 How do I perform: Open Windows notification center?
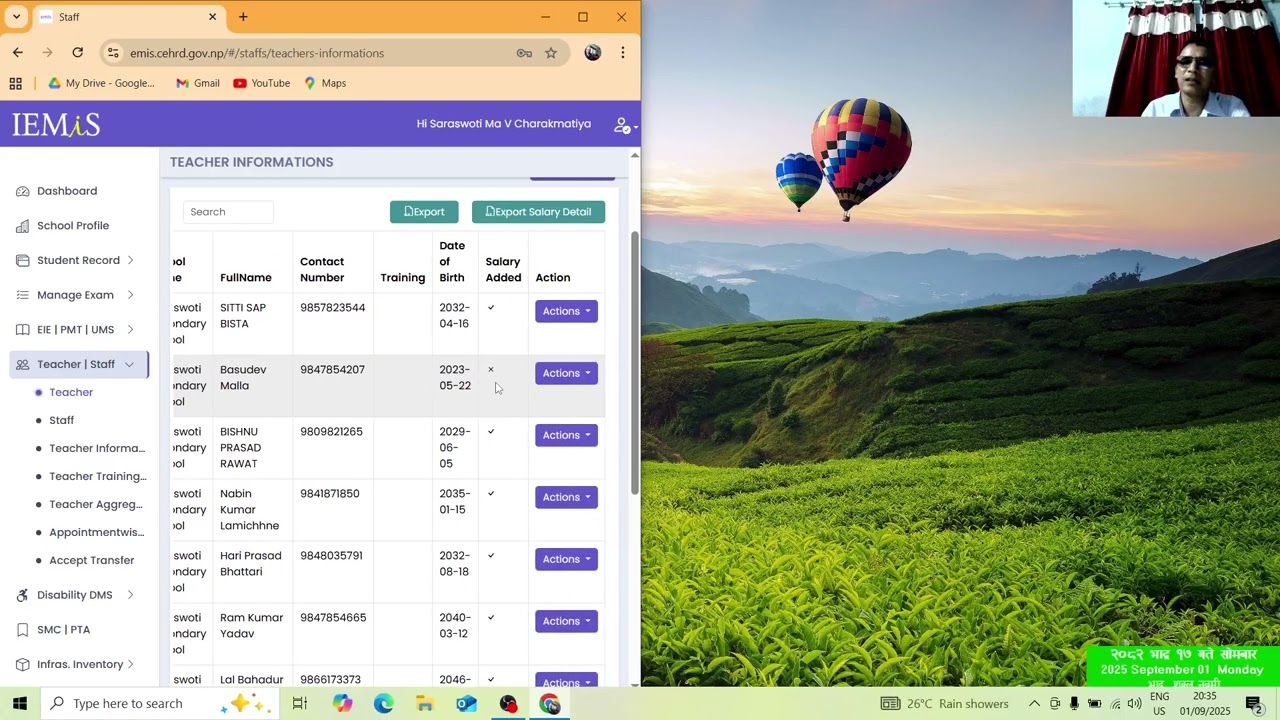tap(1254, 704)
